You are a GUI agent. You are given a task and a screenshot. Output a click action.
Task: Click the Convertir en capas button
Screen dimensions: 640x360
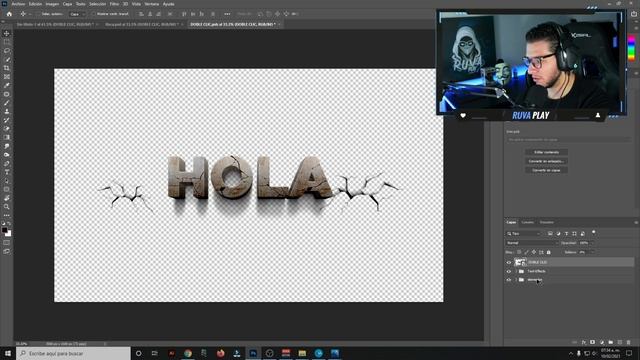tap(546, 170)
